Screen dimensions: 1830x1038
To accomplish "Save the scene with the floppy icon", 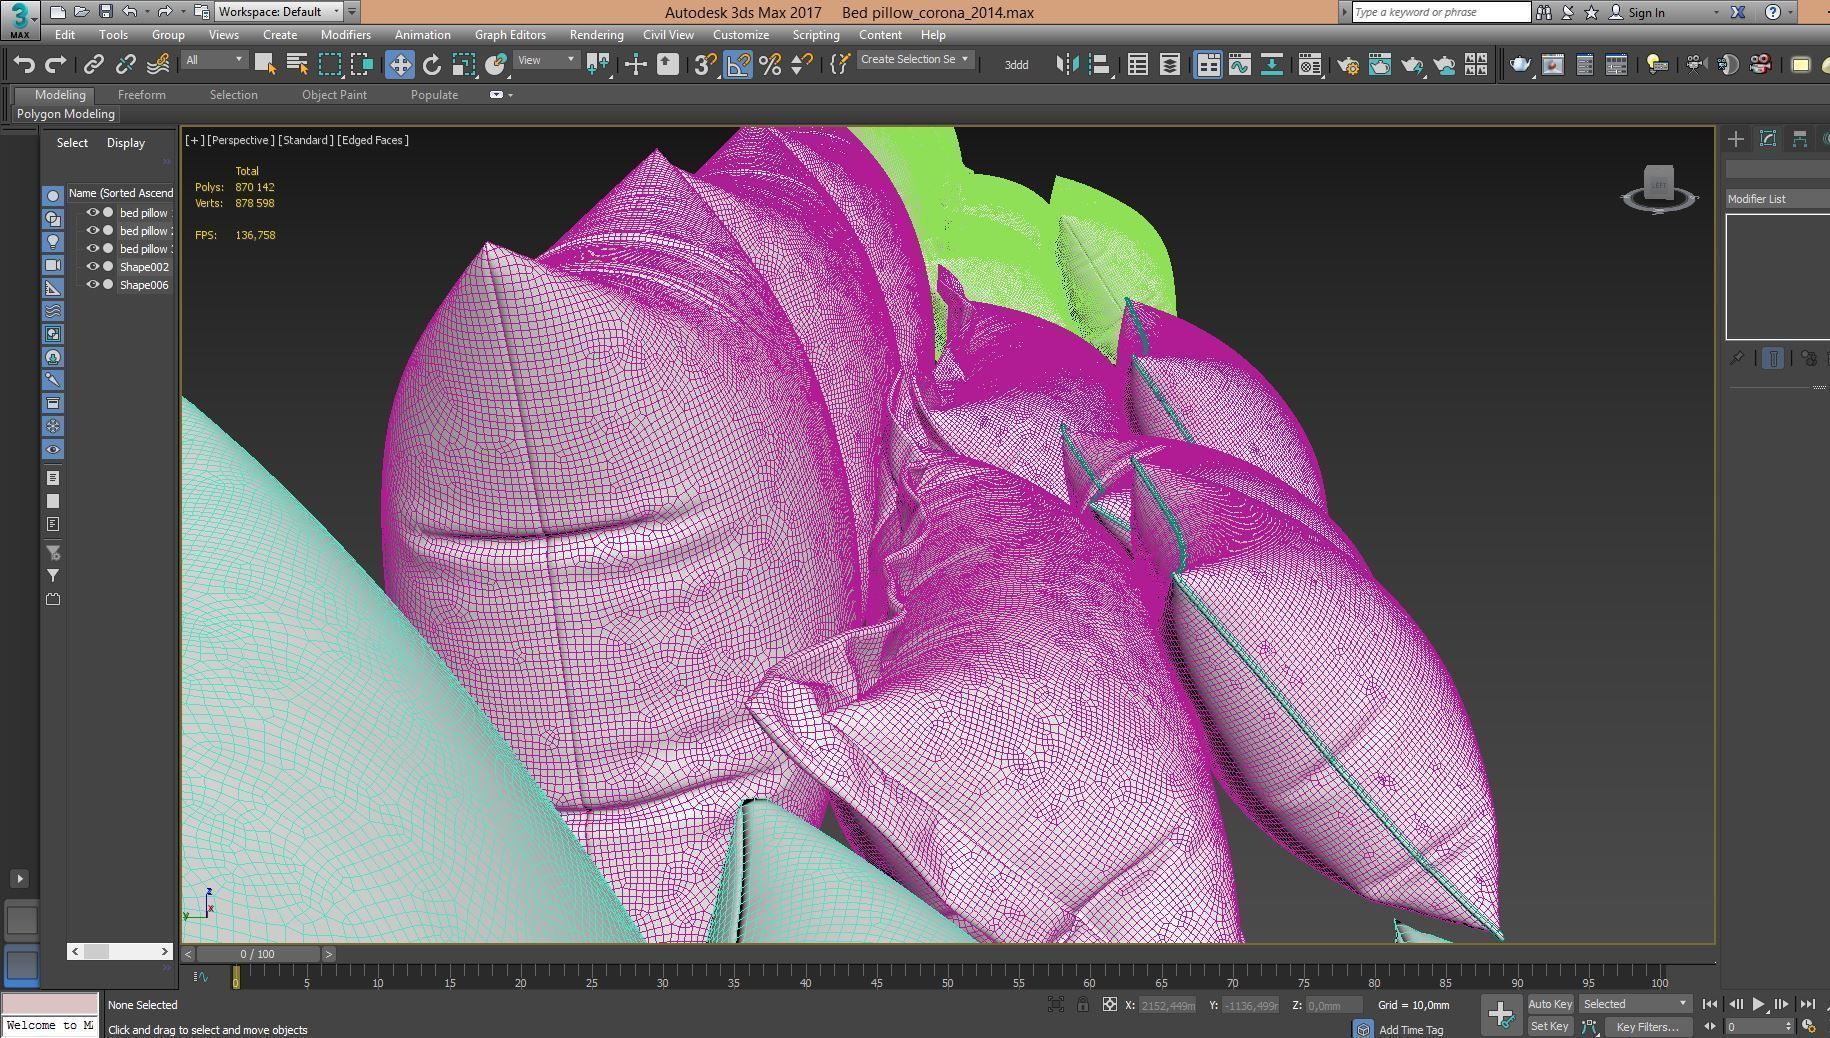I will (105, 12).
